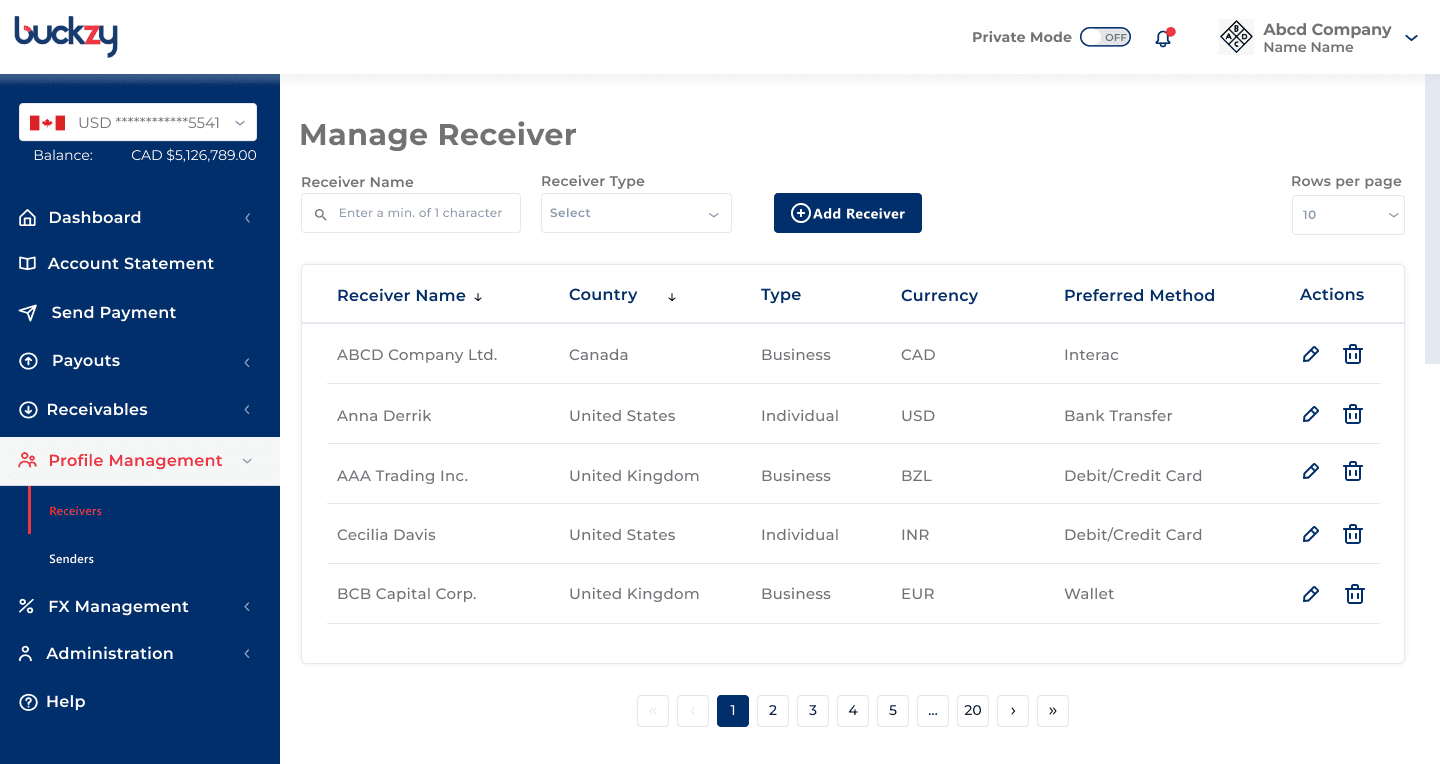Open the Receiver Type Select dropdown

click(636, 213)
